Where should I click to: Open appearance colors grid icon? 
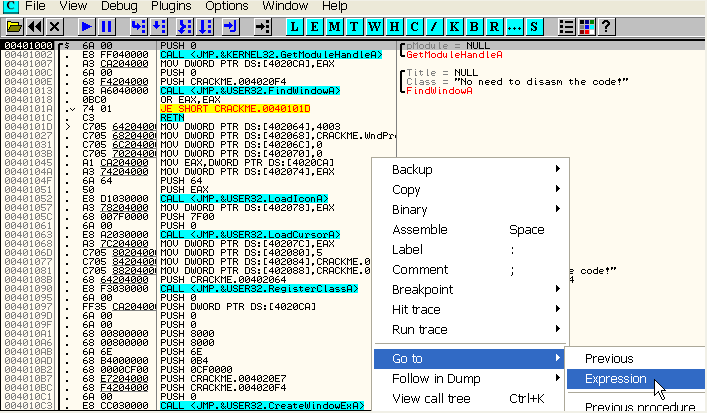(x=586, y=27)
